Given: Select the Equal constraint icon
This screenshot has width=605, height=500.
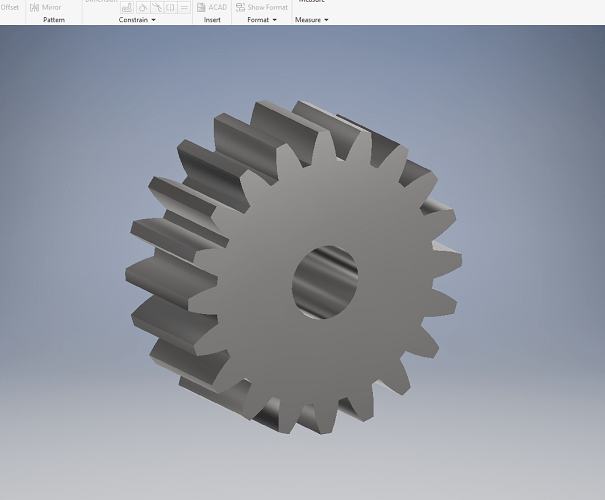Looking at the screenshot, I should coord(184,7).
